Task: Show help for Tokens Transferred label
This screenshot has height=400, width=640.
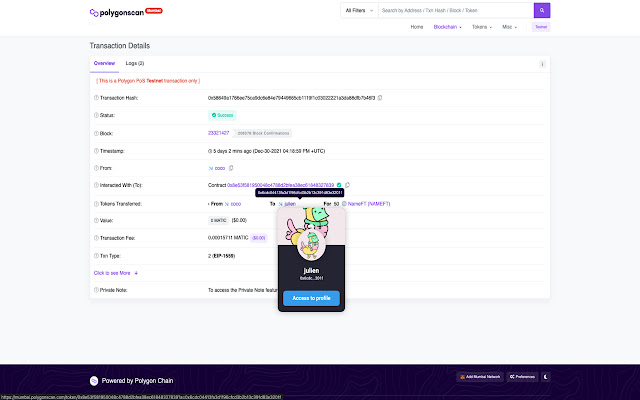Action: [96, 204]
